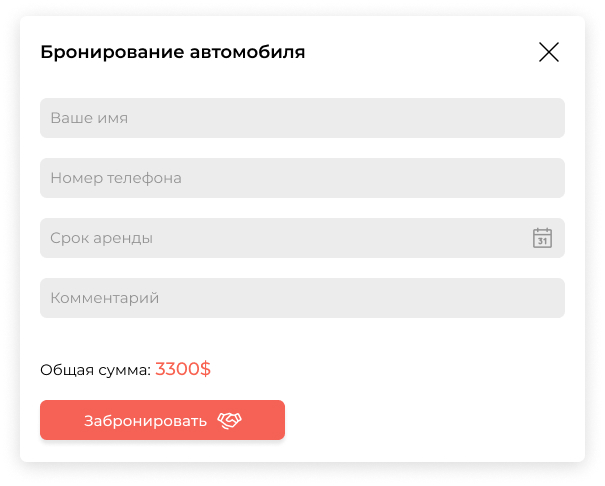Click the empty right side of the comment field

[424, 298]
